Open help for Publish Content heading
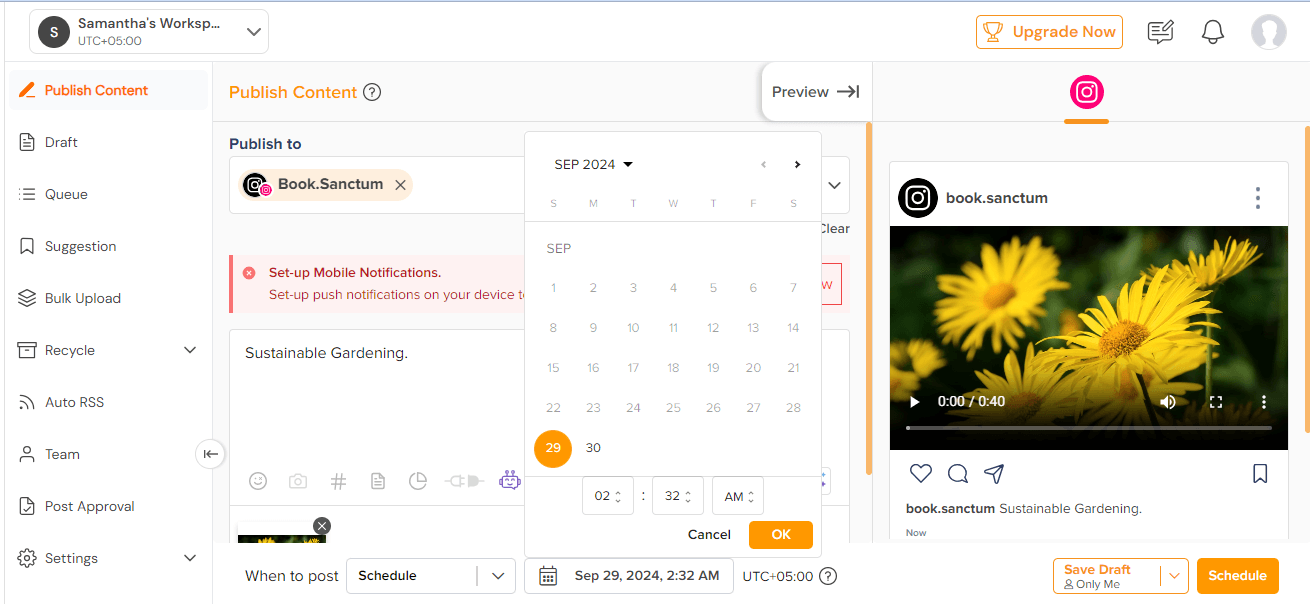1310x604 pixels. [372, 92]
